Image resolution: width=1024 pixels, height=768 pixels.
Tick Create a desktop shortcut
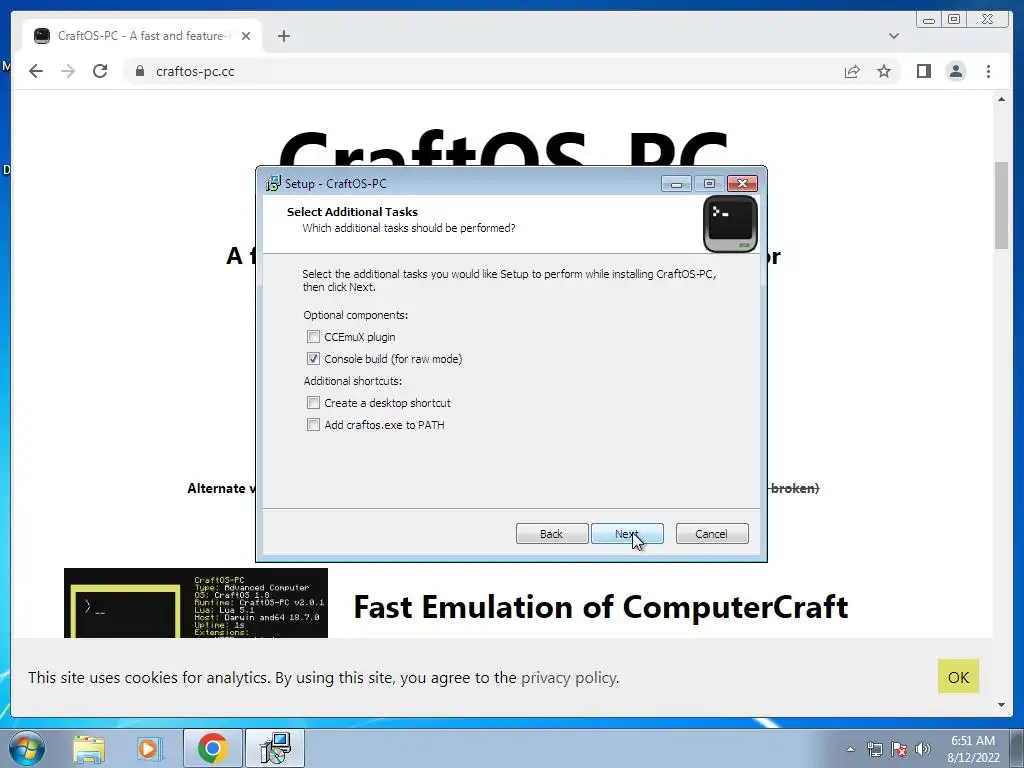click(313, 403)
